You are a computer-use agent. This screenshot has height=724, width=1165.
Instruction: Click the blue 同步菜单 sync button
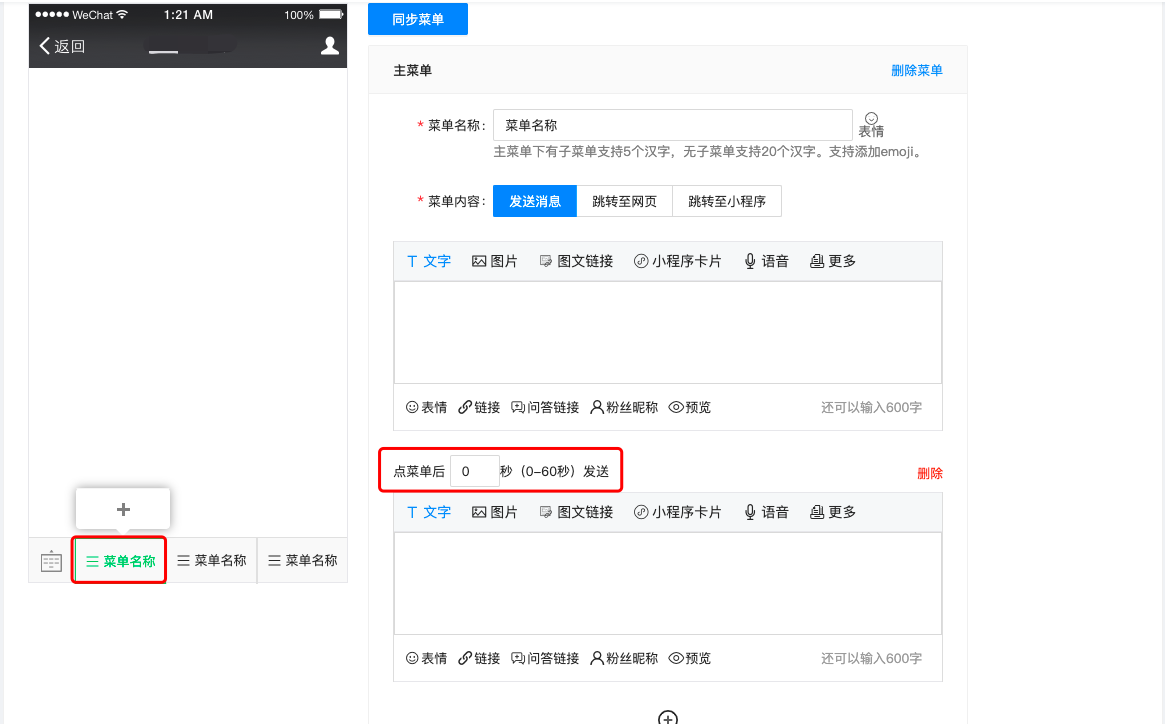pos(417,19)
